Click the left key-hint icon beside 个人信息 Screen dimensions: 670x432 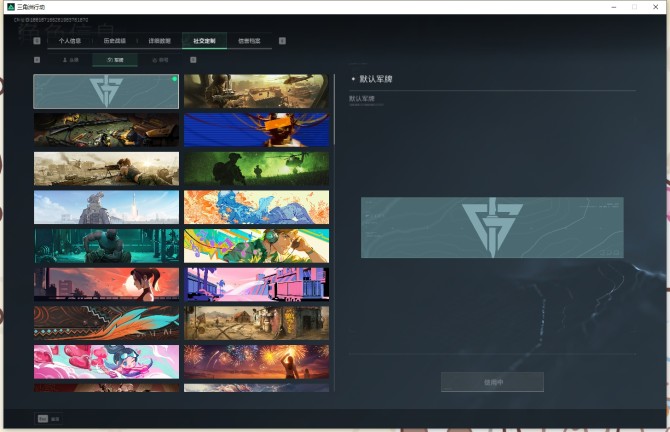pyautogui.click(x=37, y=41)
